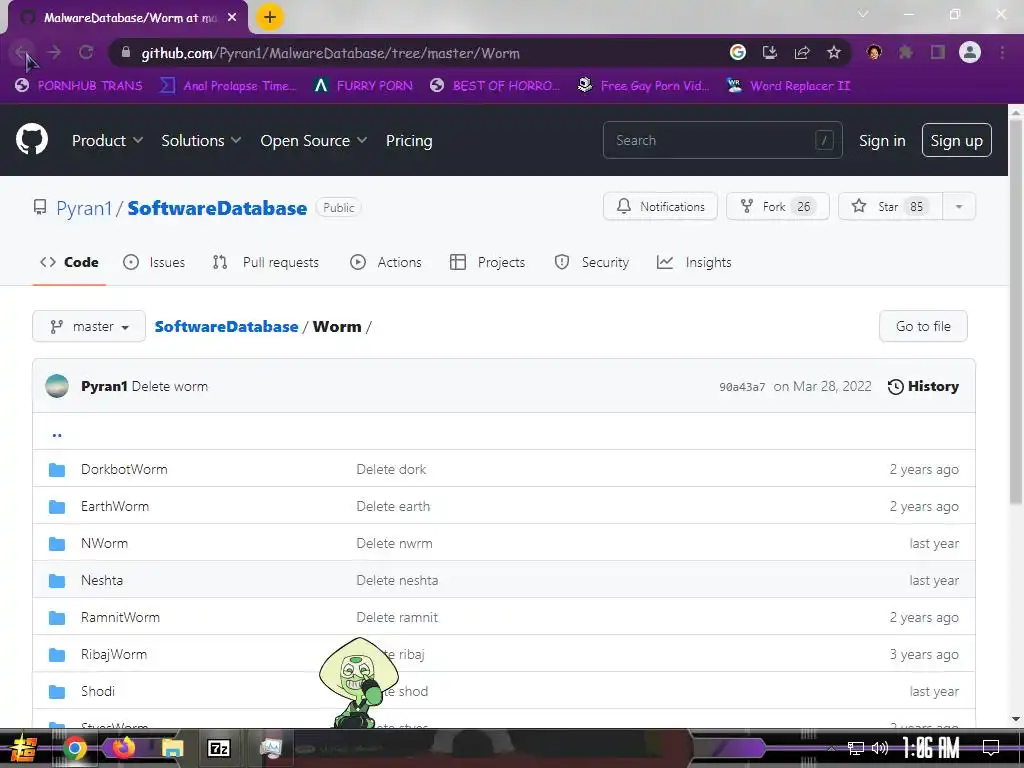
Task: Click the Sign up button
Action: tap(957, 140)
